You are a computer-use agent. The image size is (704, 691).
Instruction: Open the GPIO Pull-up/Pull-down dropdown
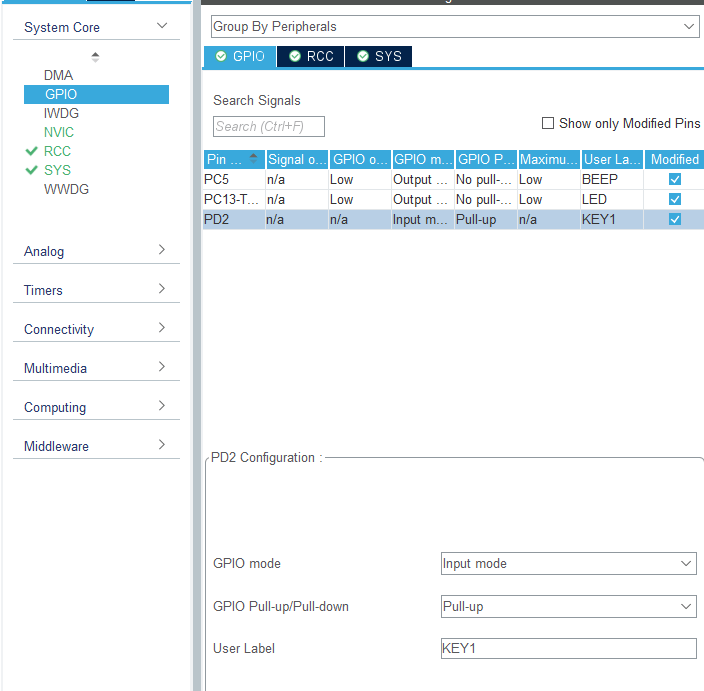point(568,607)
